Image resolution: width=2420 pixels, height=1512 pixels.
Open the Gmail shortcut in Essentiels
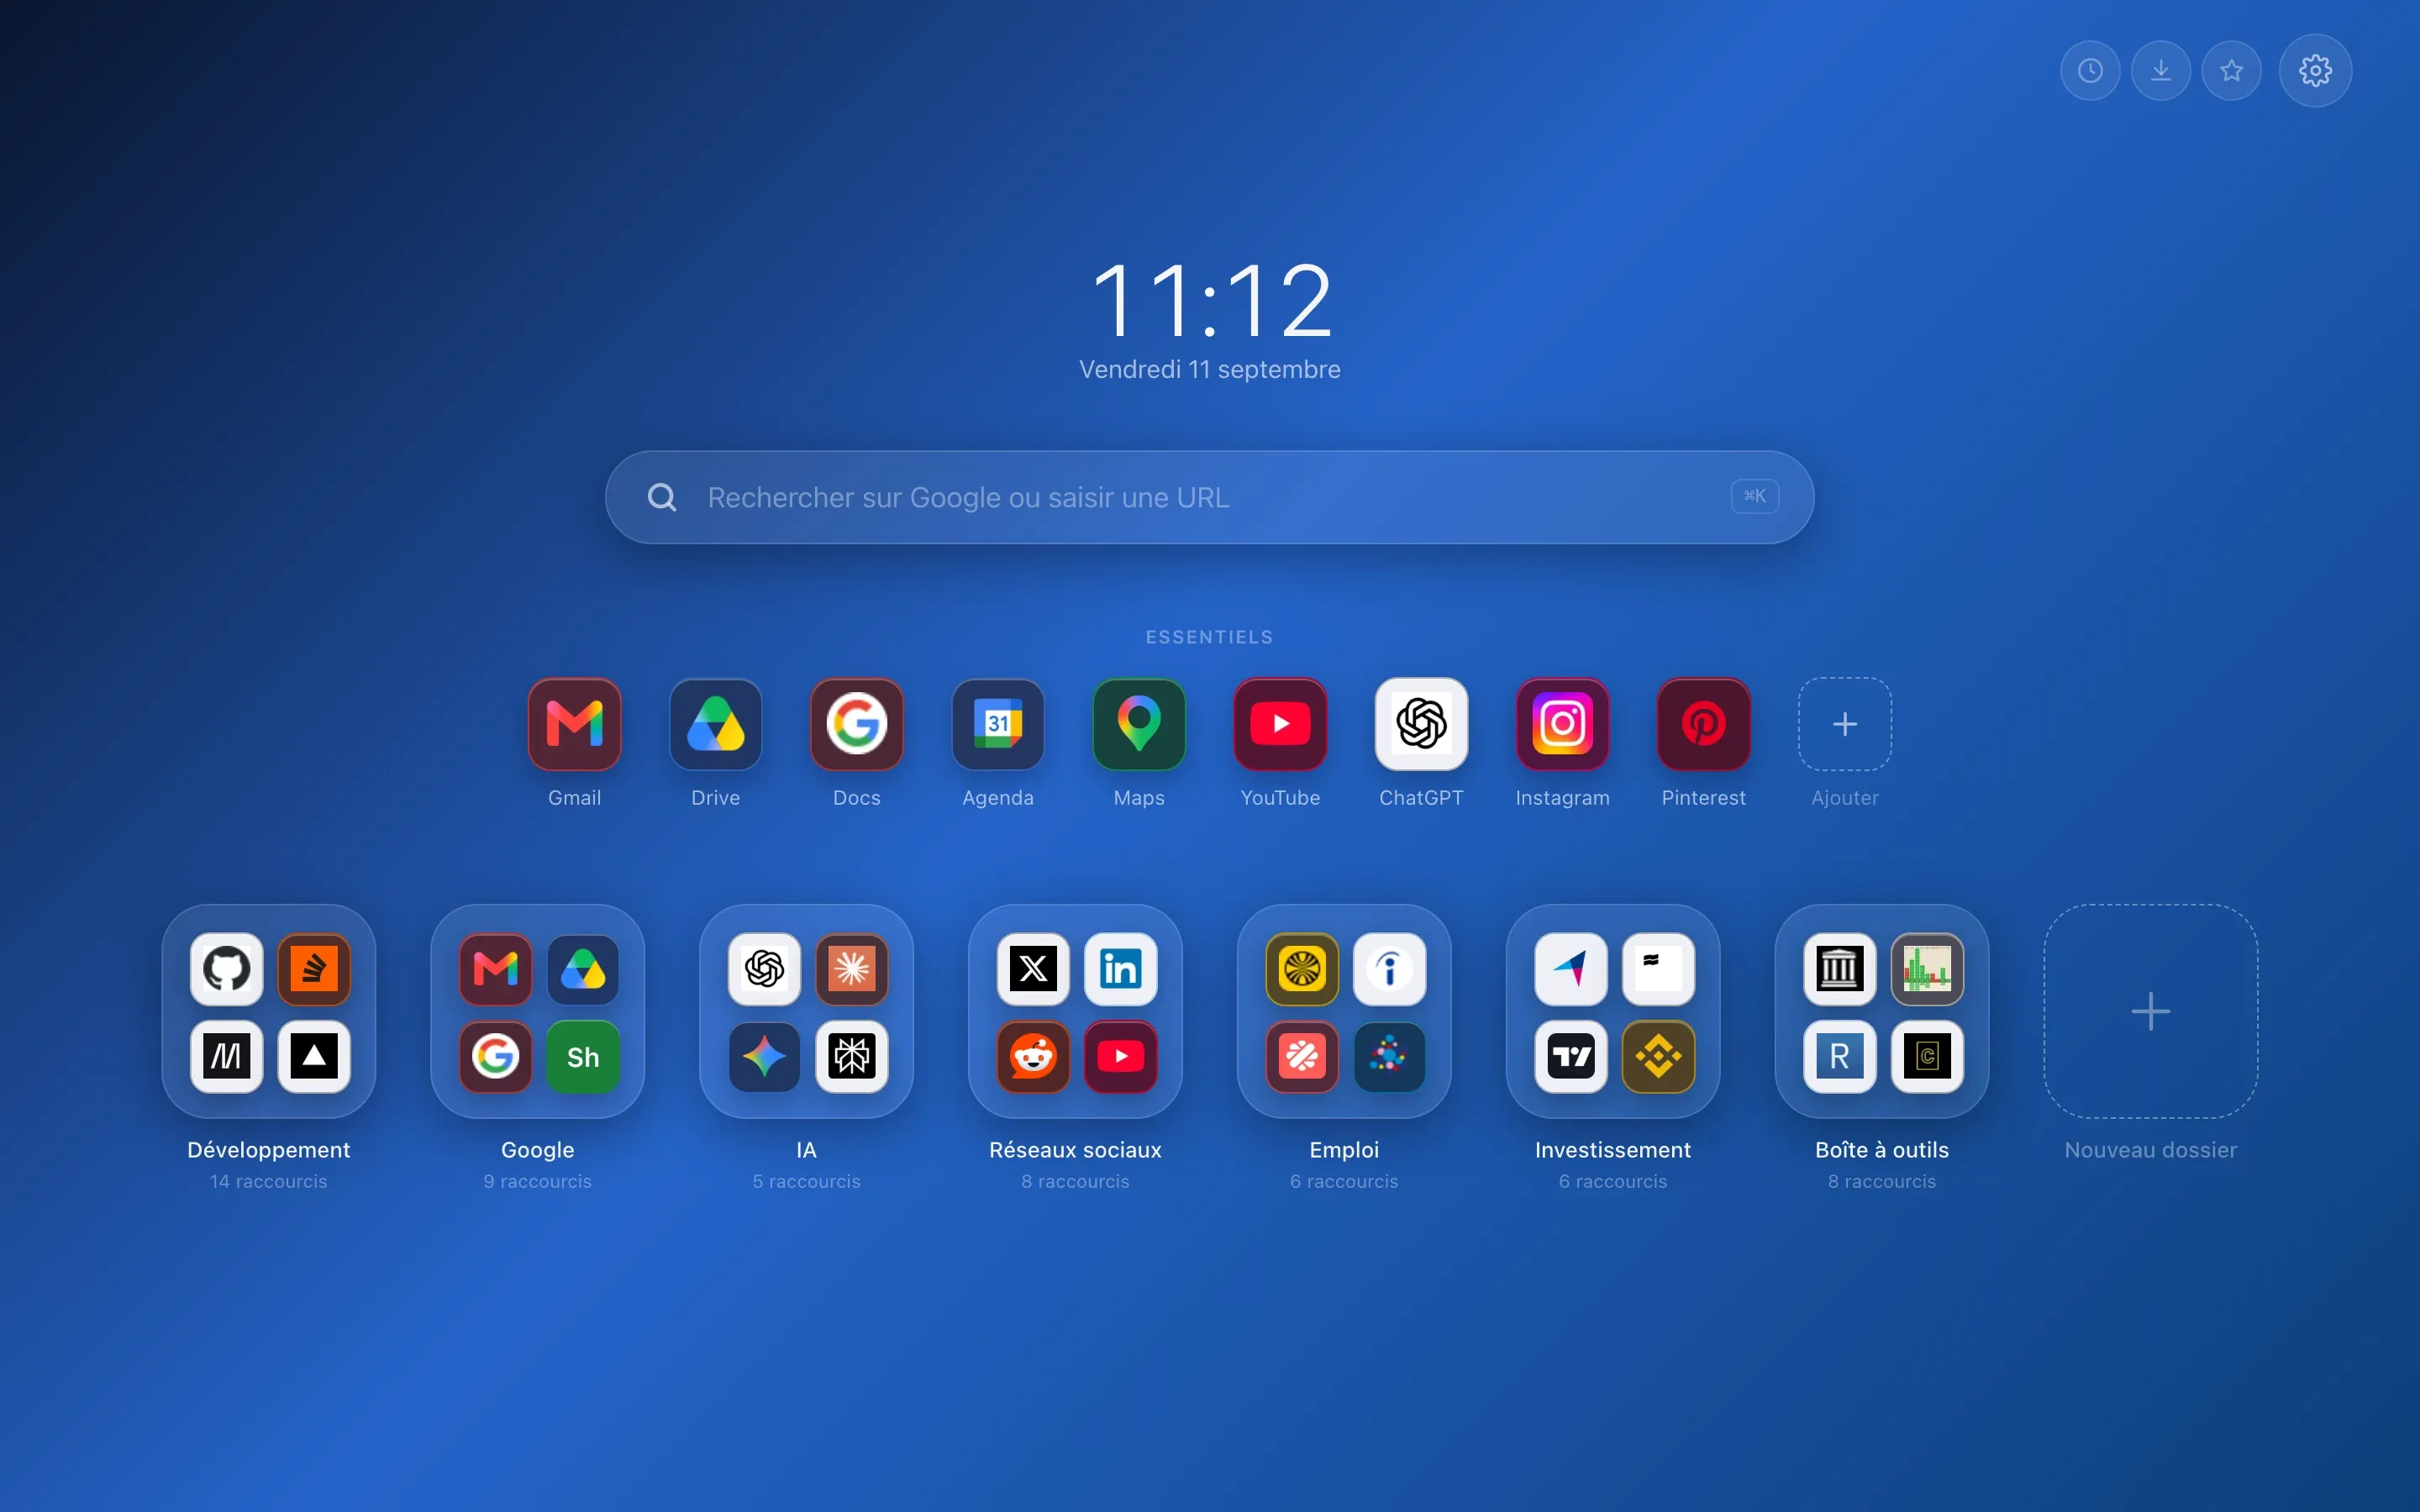(575, 724)
